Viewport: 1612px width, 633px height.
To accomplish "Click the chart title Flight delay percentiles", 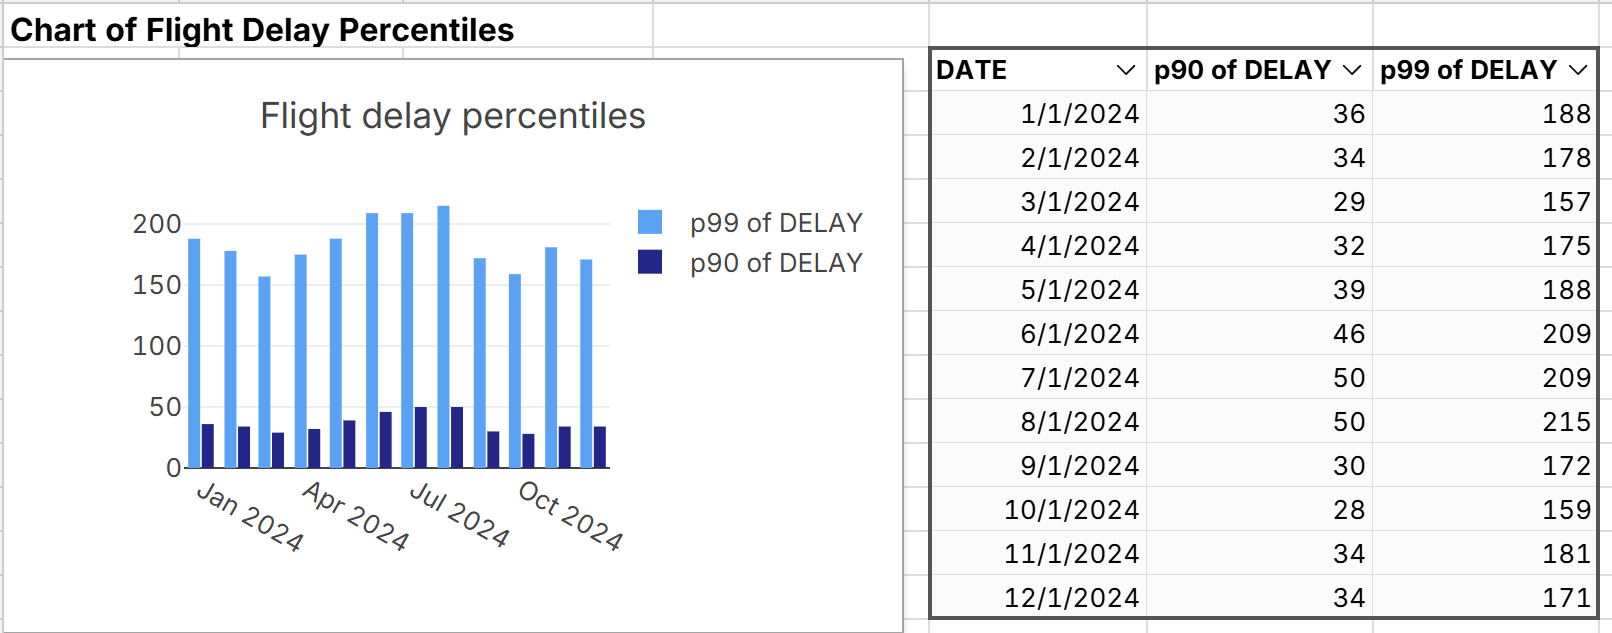I will (x=451, y=116).
